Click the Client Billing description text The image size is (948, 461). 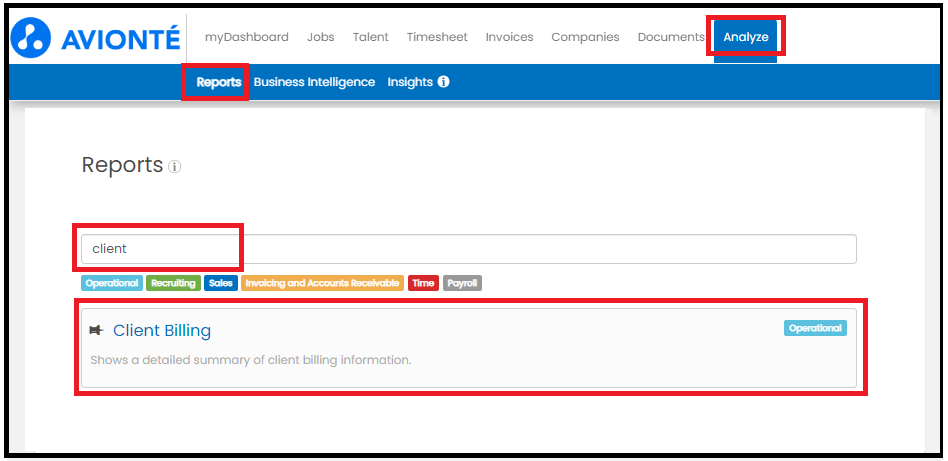point(250,360)
